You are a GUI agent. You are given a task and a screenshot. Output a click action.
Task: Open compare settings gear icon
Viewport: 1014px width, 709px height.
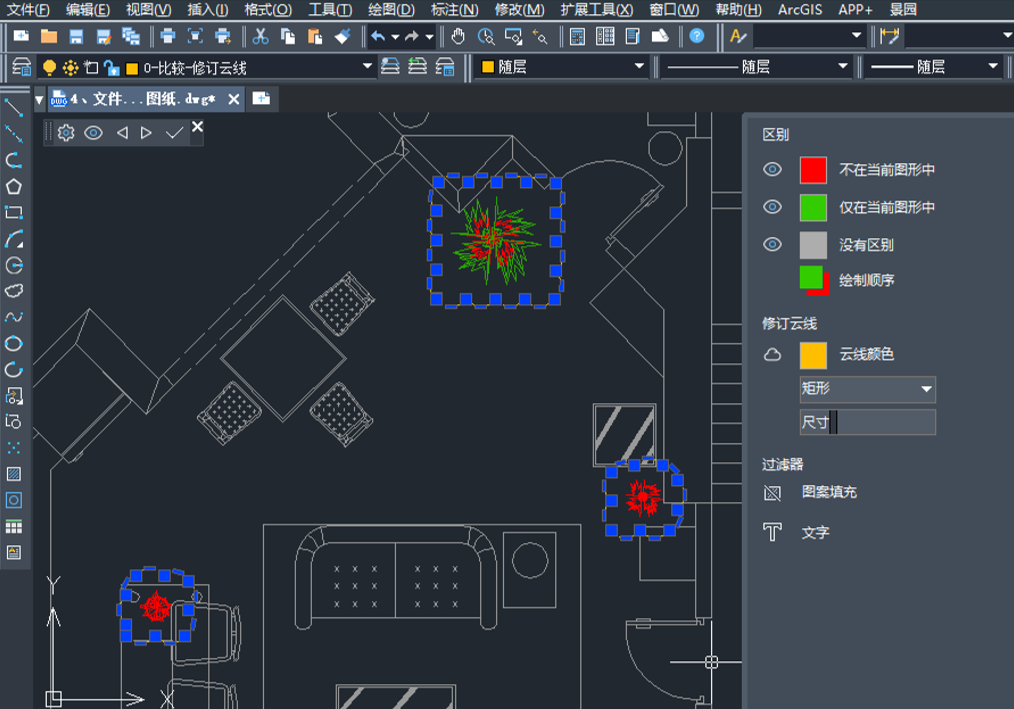click(x=66, y=133)
